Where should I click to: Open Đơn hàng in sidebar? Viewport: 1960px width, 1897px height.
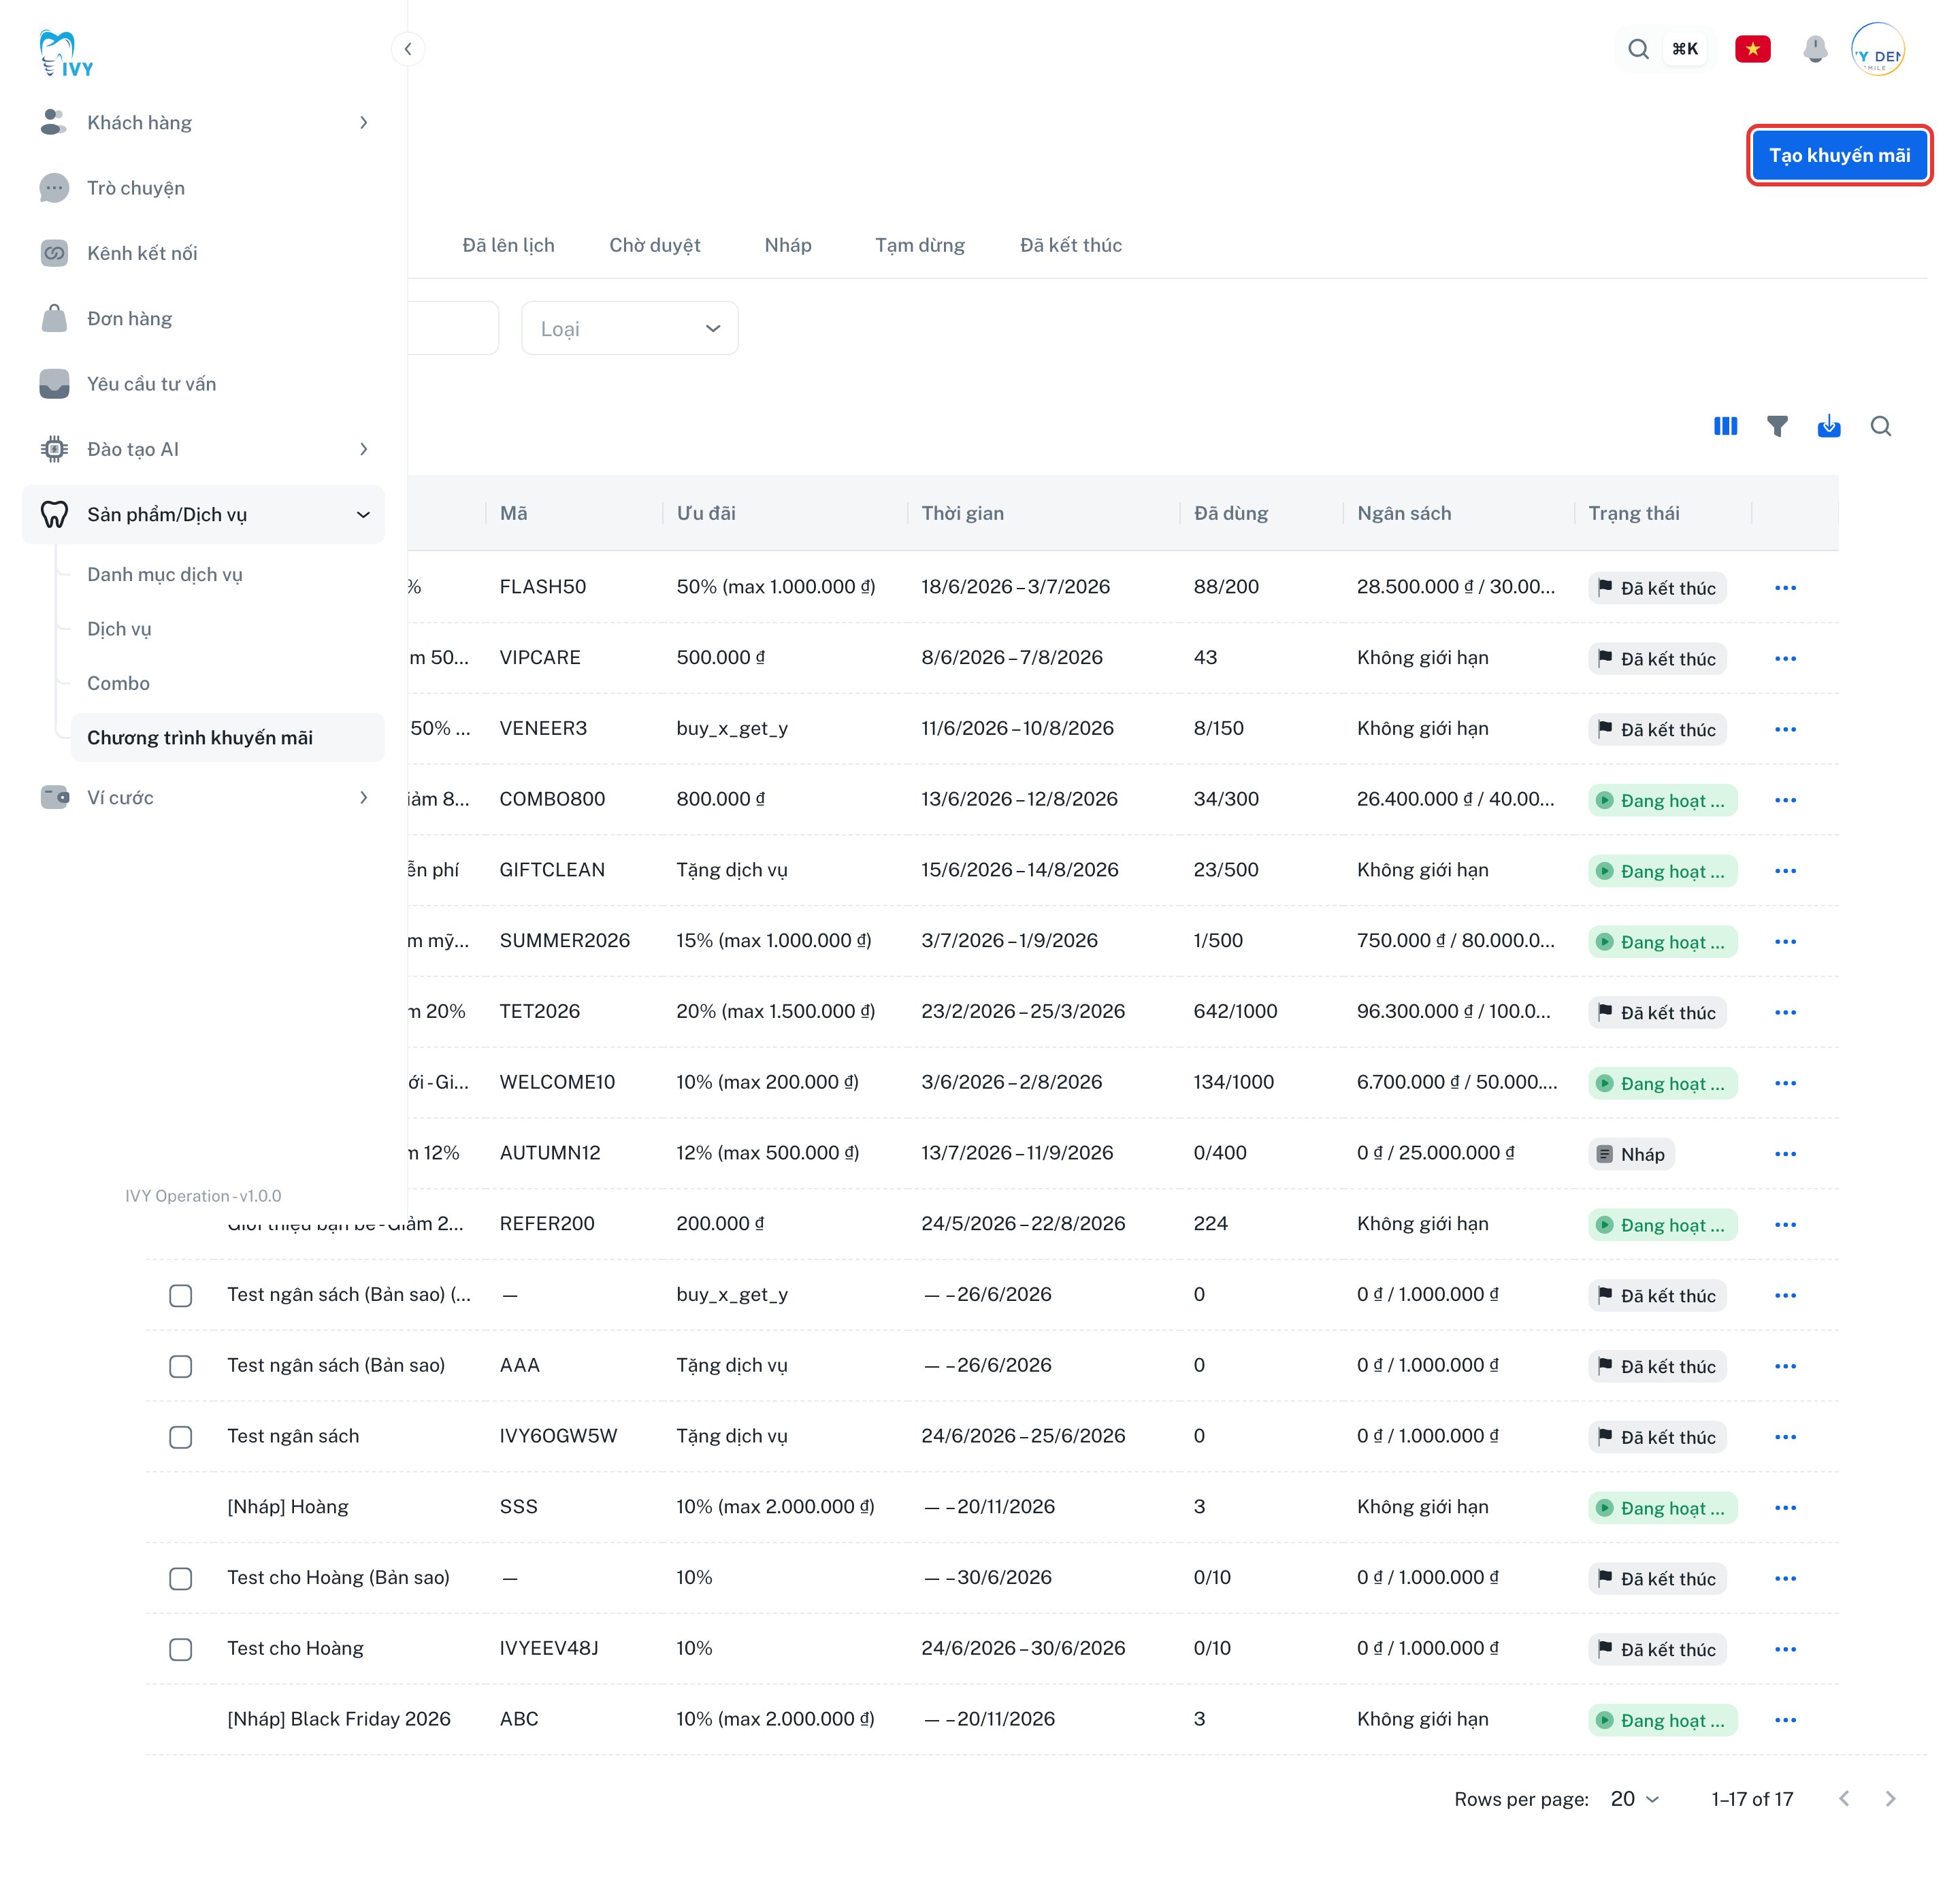click(204, 318)
